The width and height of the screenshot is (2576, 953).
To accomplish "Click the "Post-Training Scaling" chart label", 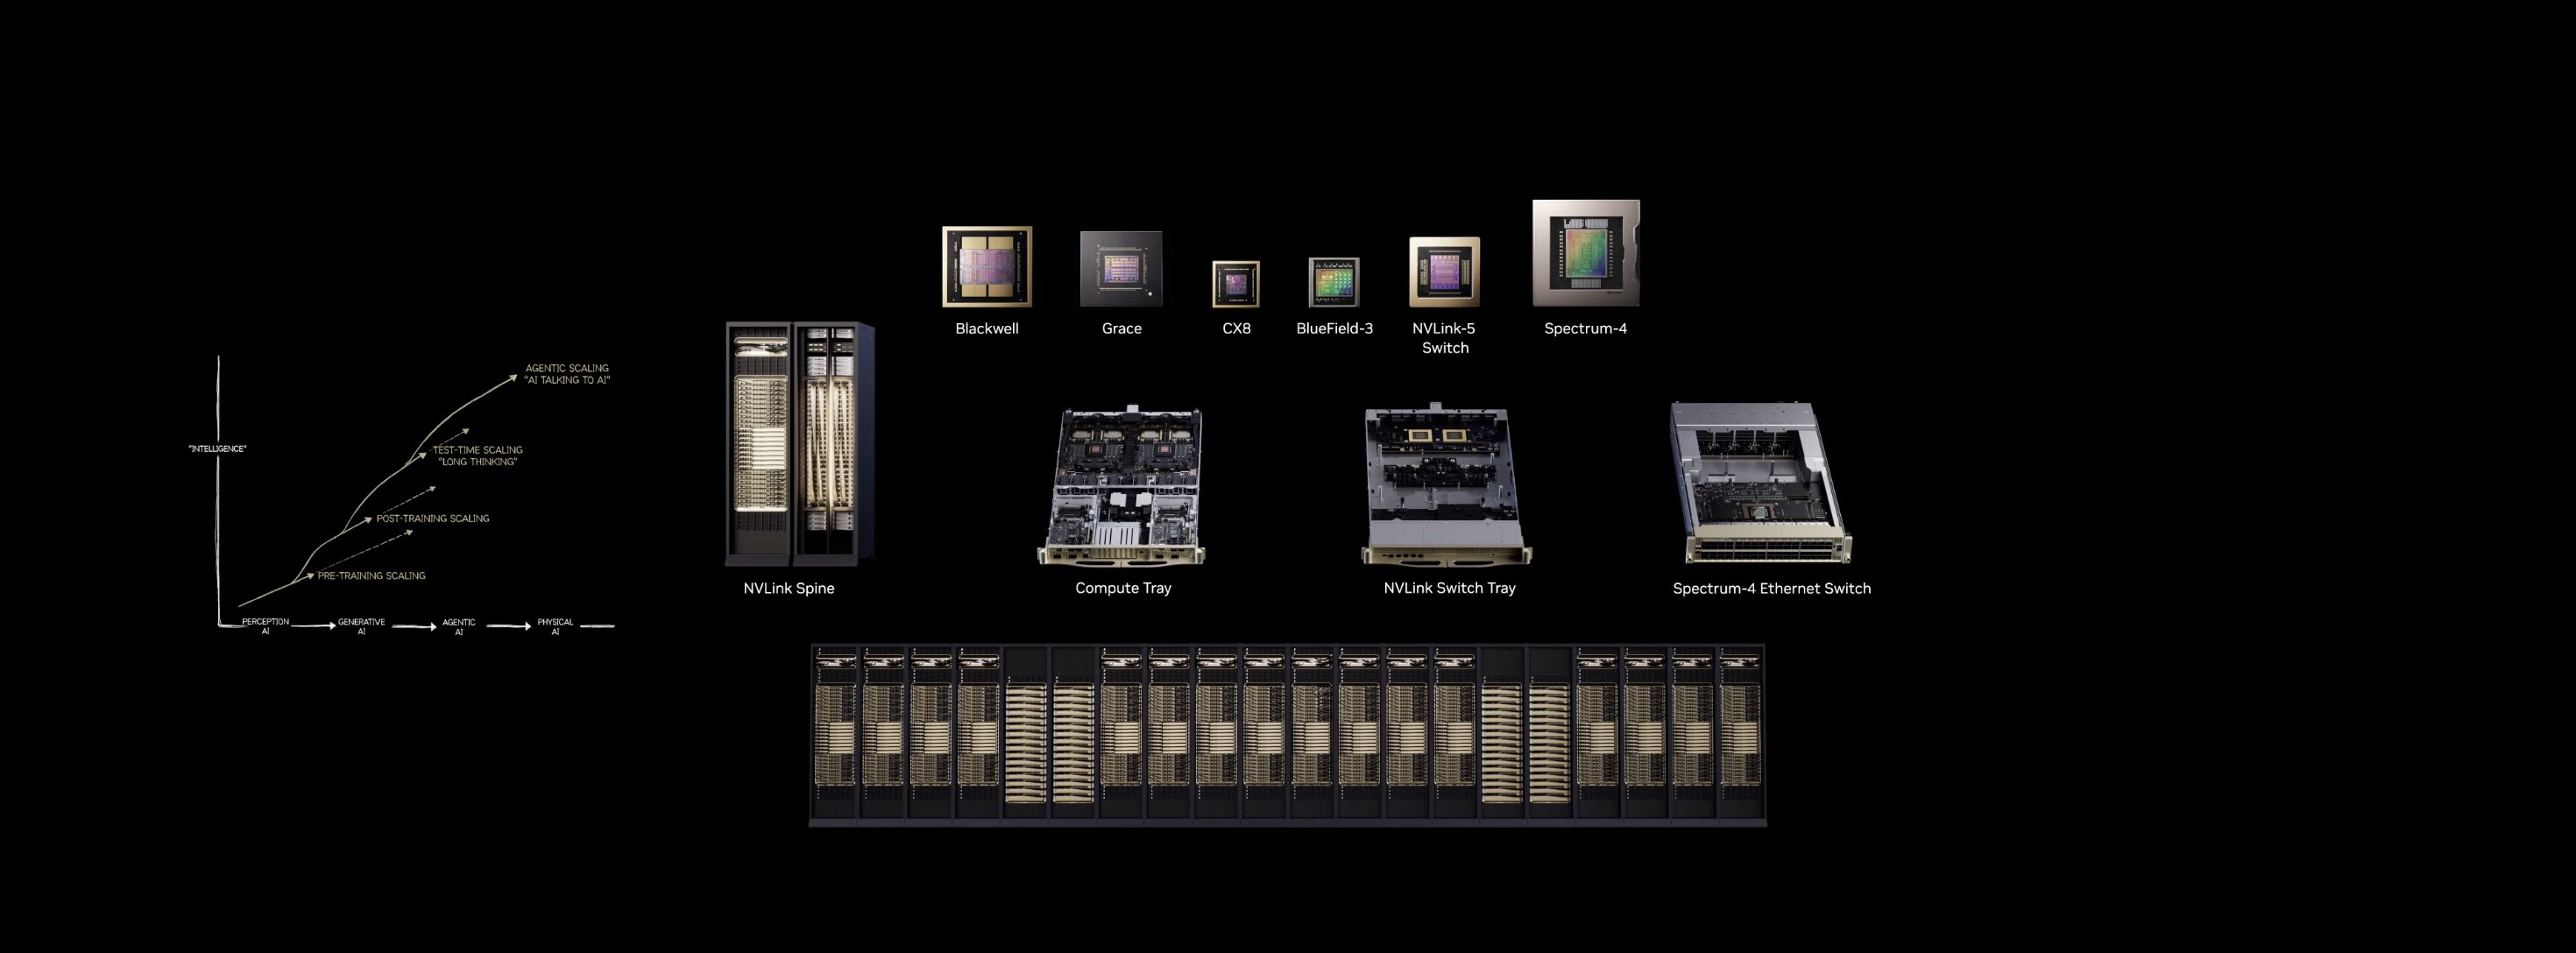I will [432, 518].
